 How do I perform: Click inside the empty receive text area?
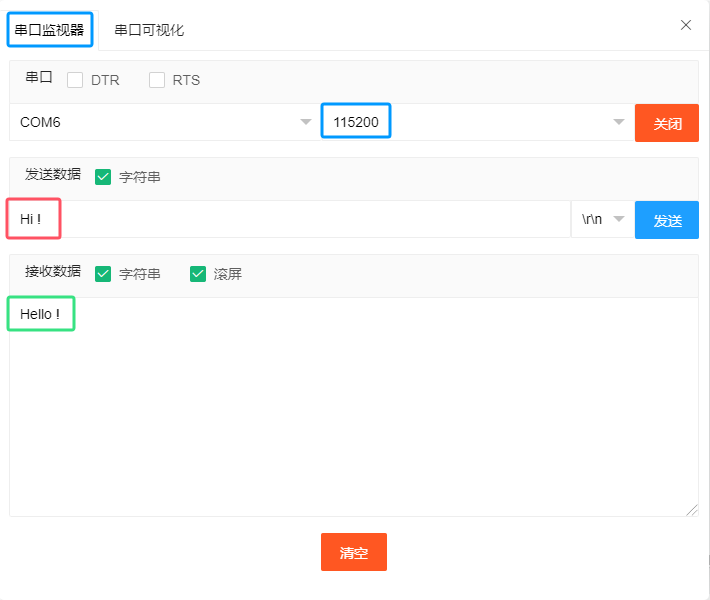pyautogui.click(x=350, y=420)
